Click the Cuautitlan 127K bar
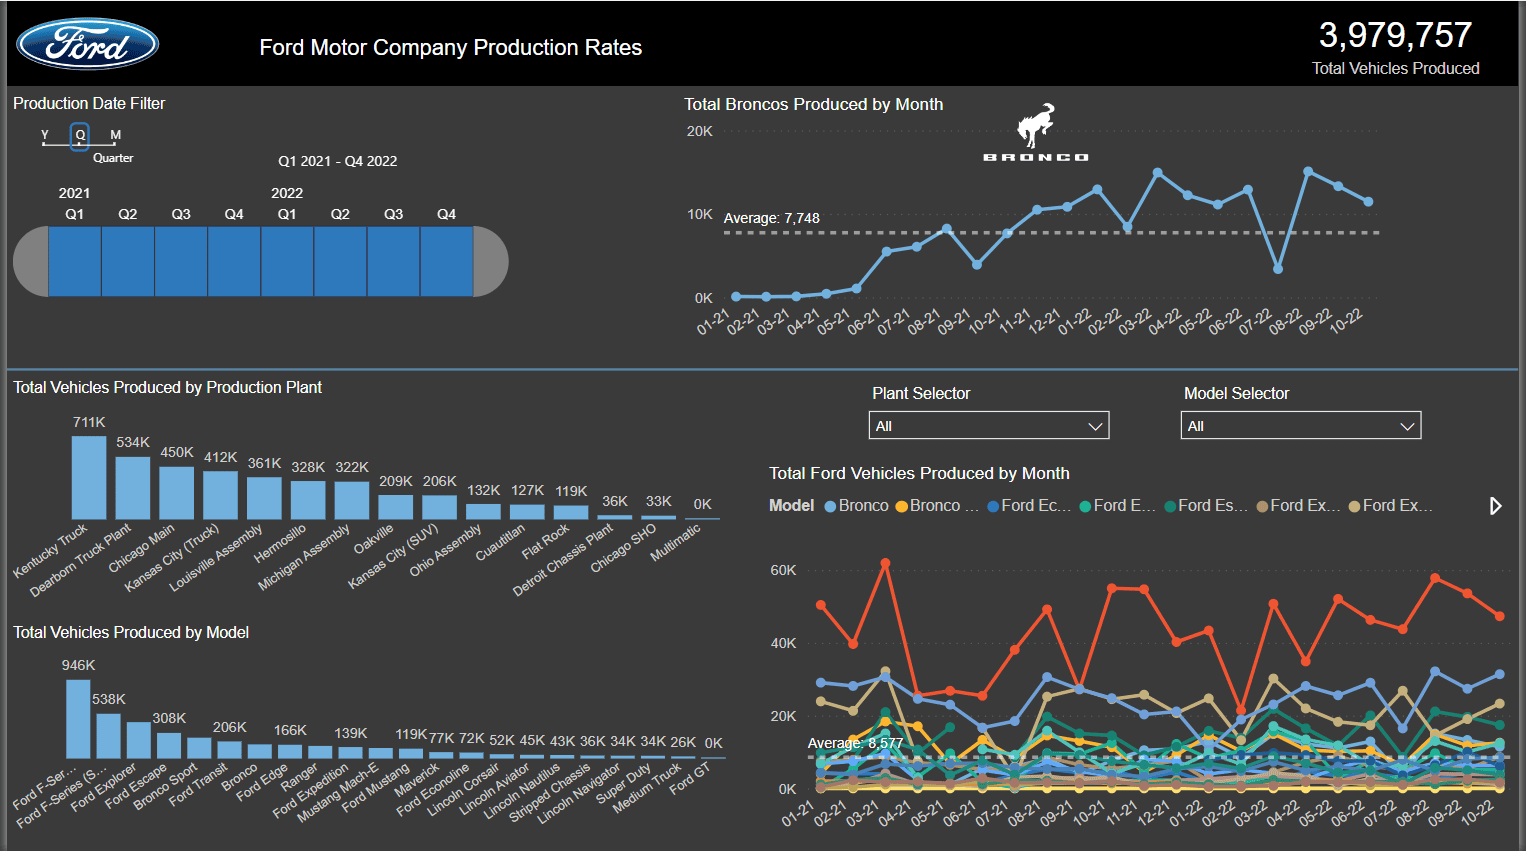Viewport: 1526px width, 851px height. (x=527, y=512)
